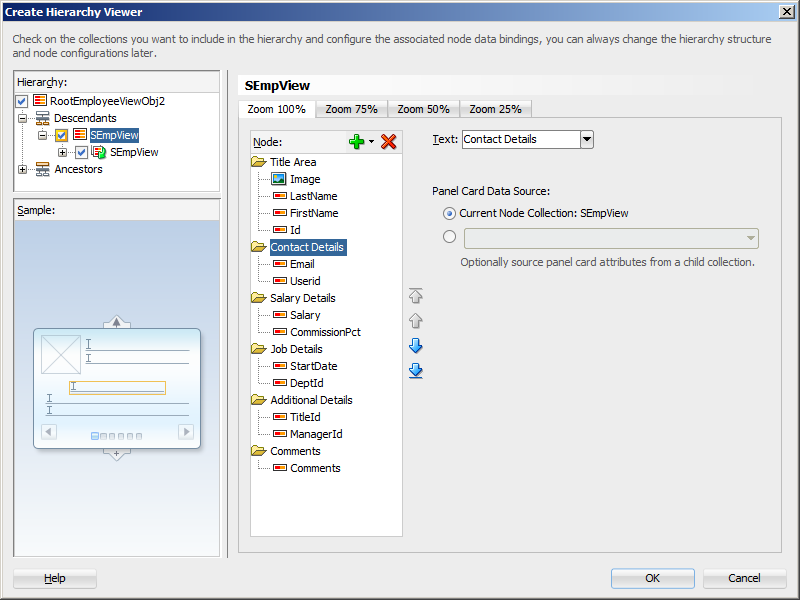The image size is (800, 600).
Task: Switch to Zoom 25% tab
Action: coord(495,109)
